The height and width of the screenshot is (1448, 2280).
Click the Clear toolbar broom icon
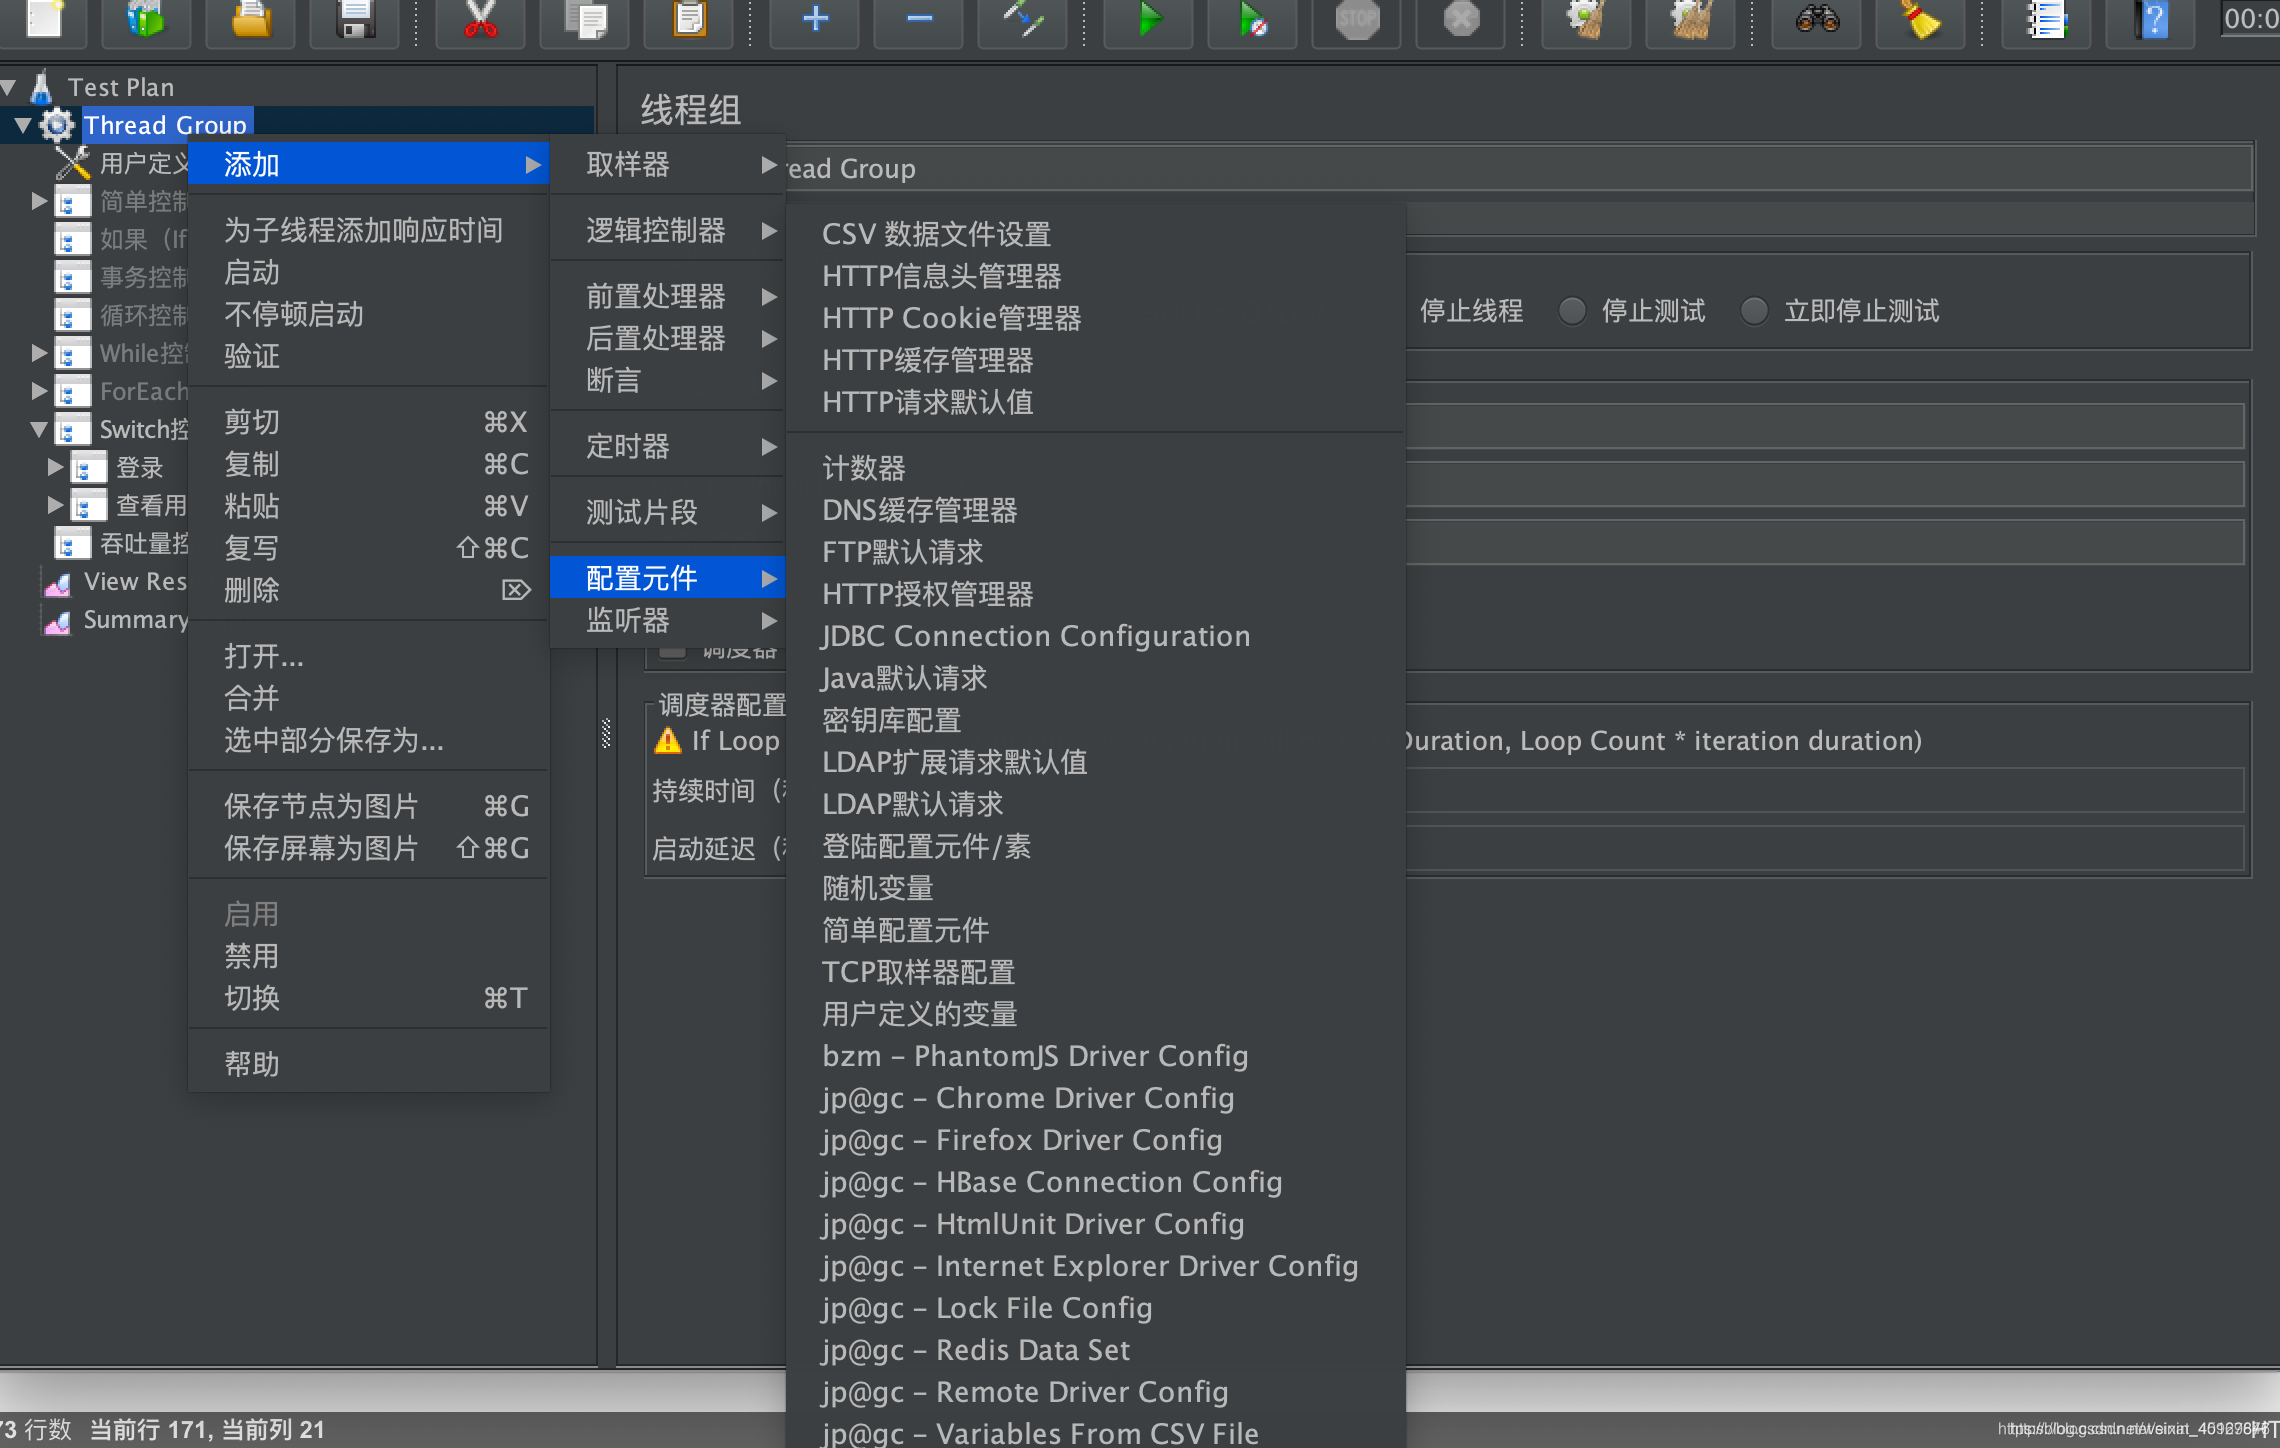pyautogui.click(x=1587, y=18)
